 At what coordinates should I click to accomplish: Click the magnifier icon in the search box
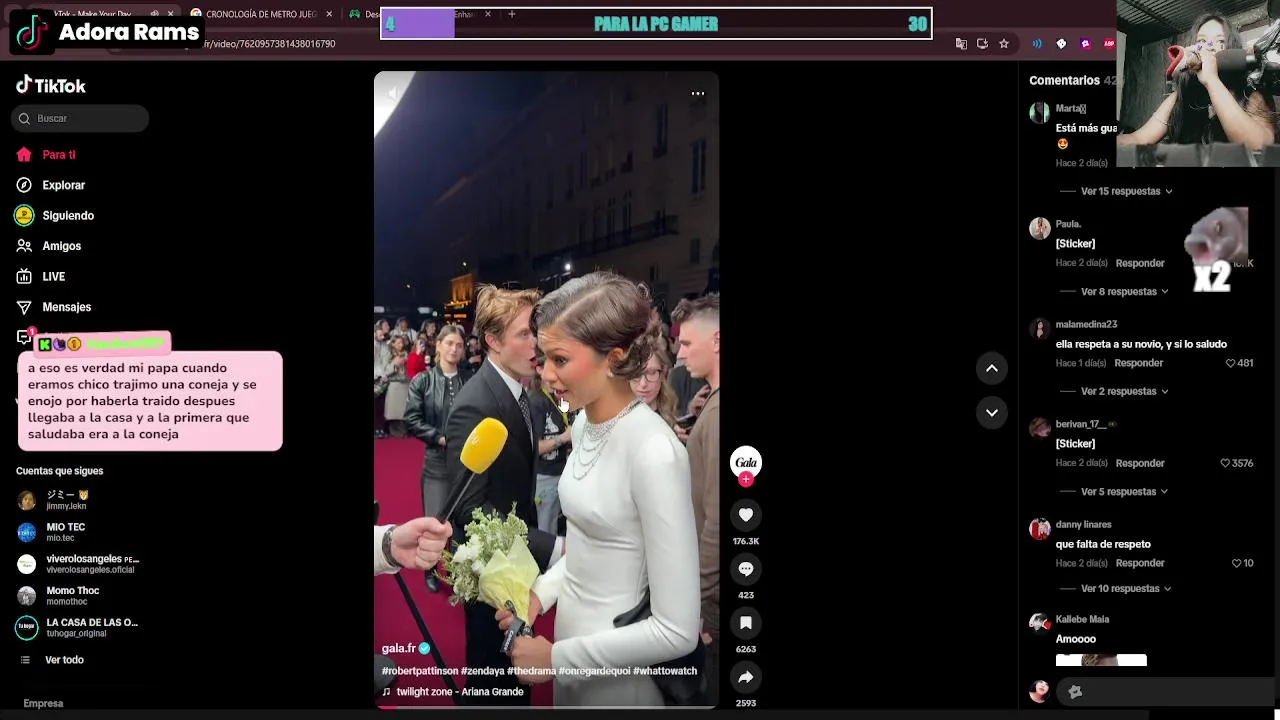[x=24, y=118]
